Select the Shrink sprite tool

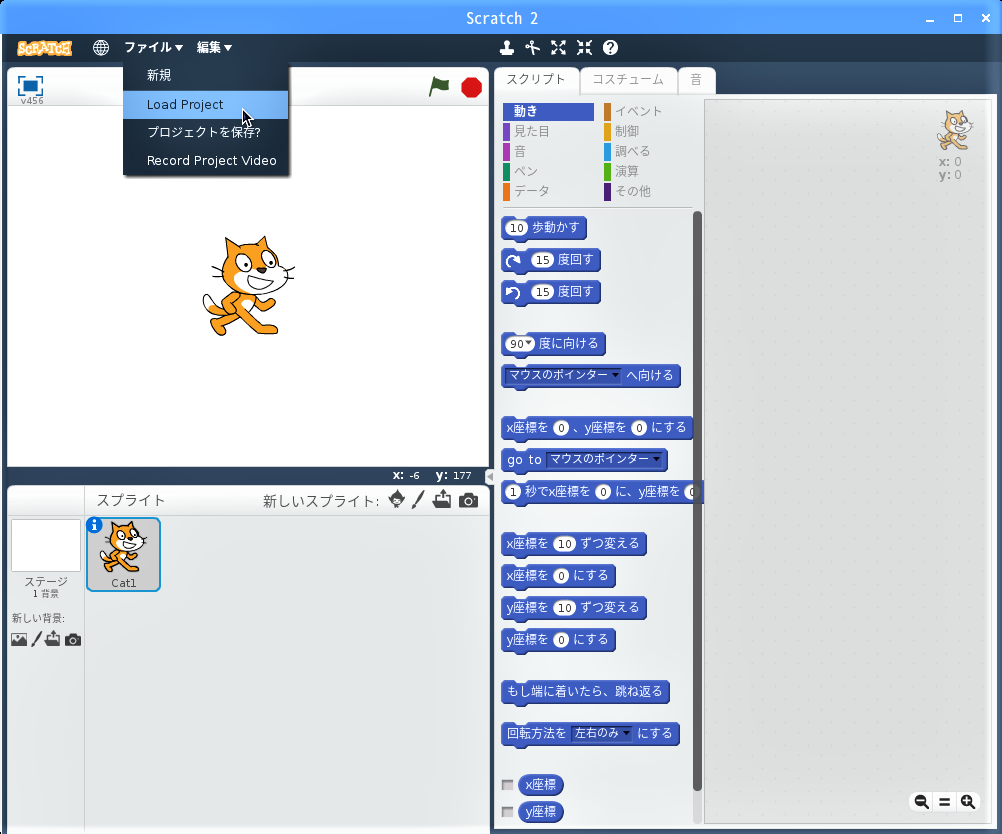(x=584, y=47)
